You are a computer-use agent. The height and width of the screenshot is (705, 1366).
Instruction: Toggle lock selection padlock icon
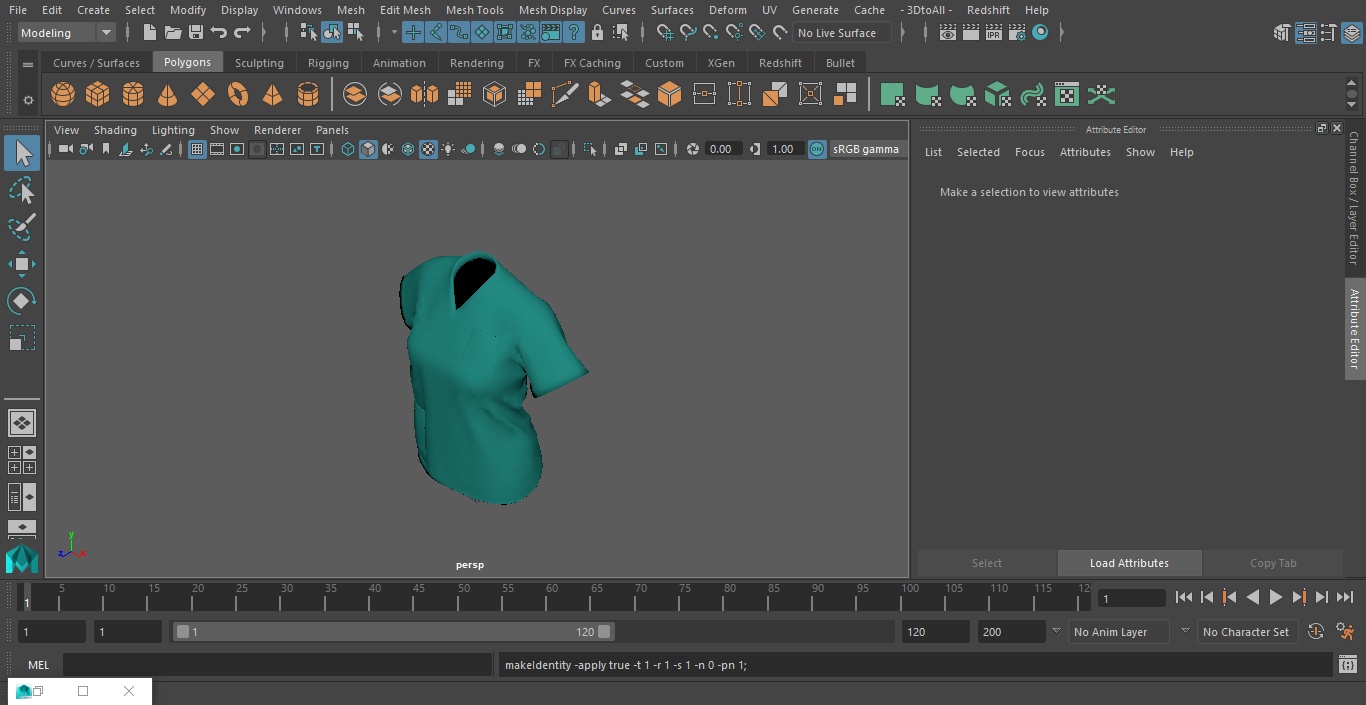point(597,33)
